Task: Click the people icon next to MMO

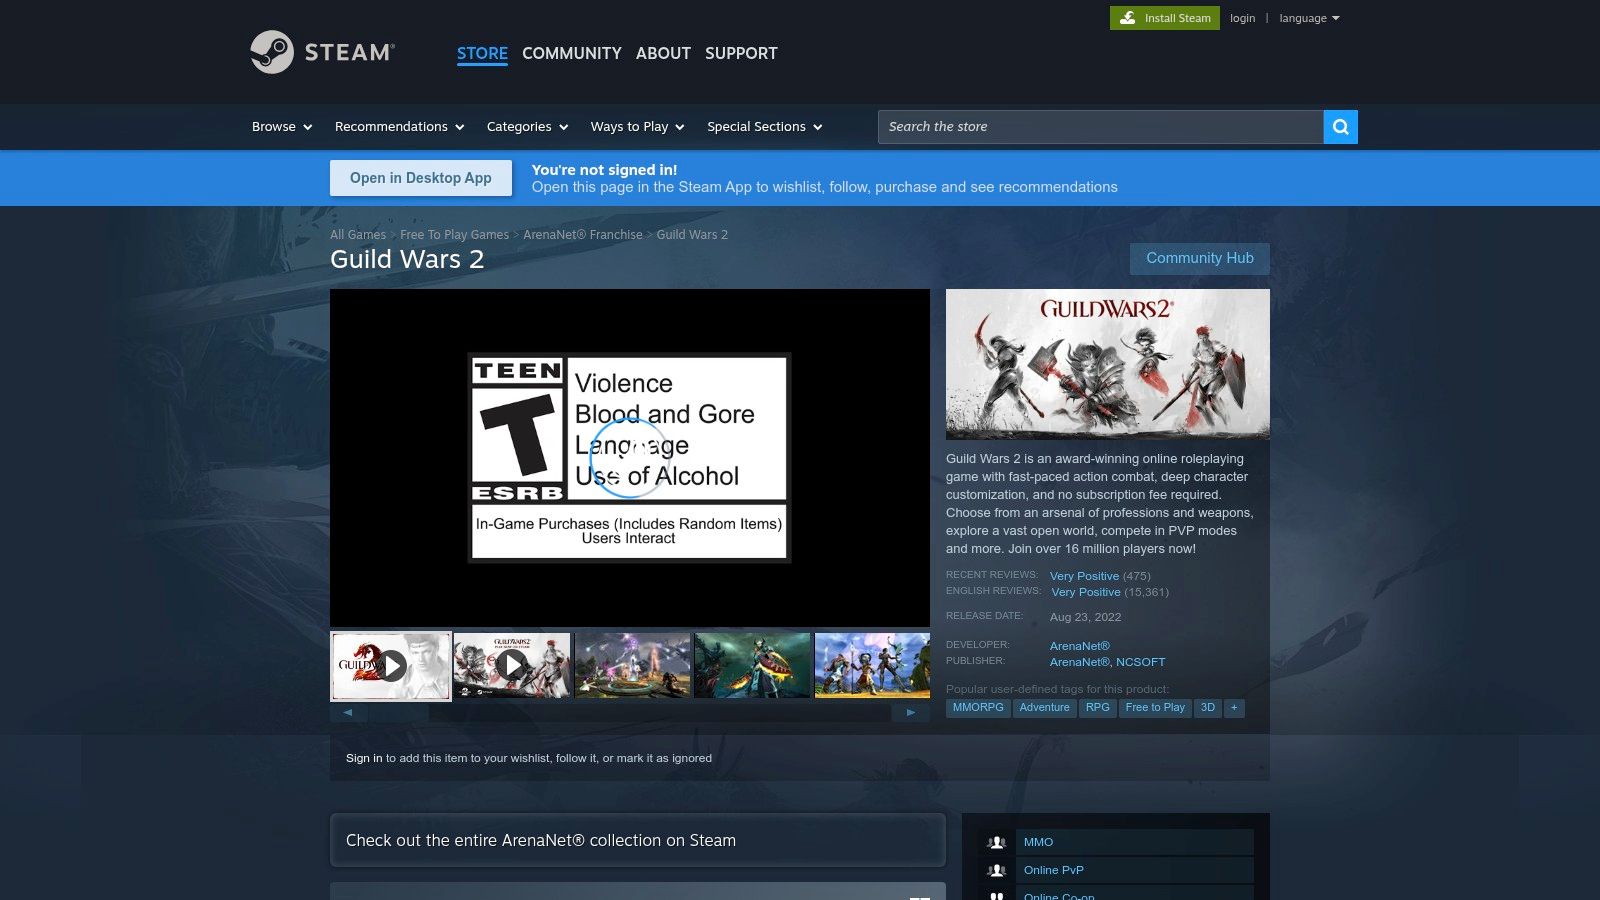Action: tap(998, 842)
